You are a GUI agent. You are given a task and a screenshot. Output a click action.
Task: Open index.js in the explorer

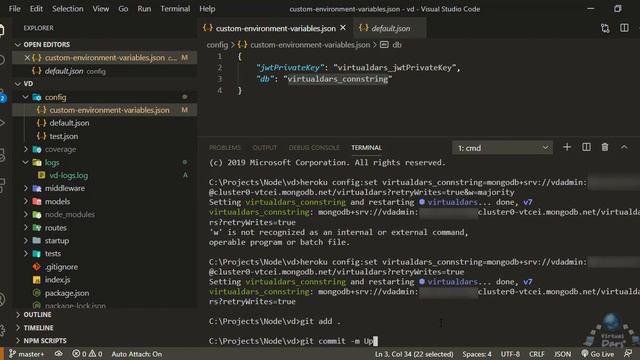57,280
